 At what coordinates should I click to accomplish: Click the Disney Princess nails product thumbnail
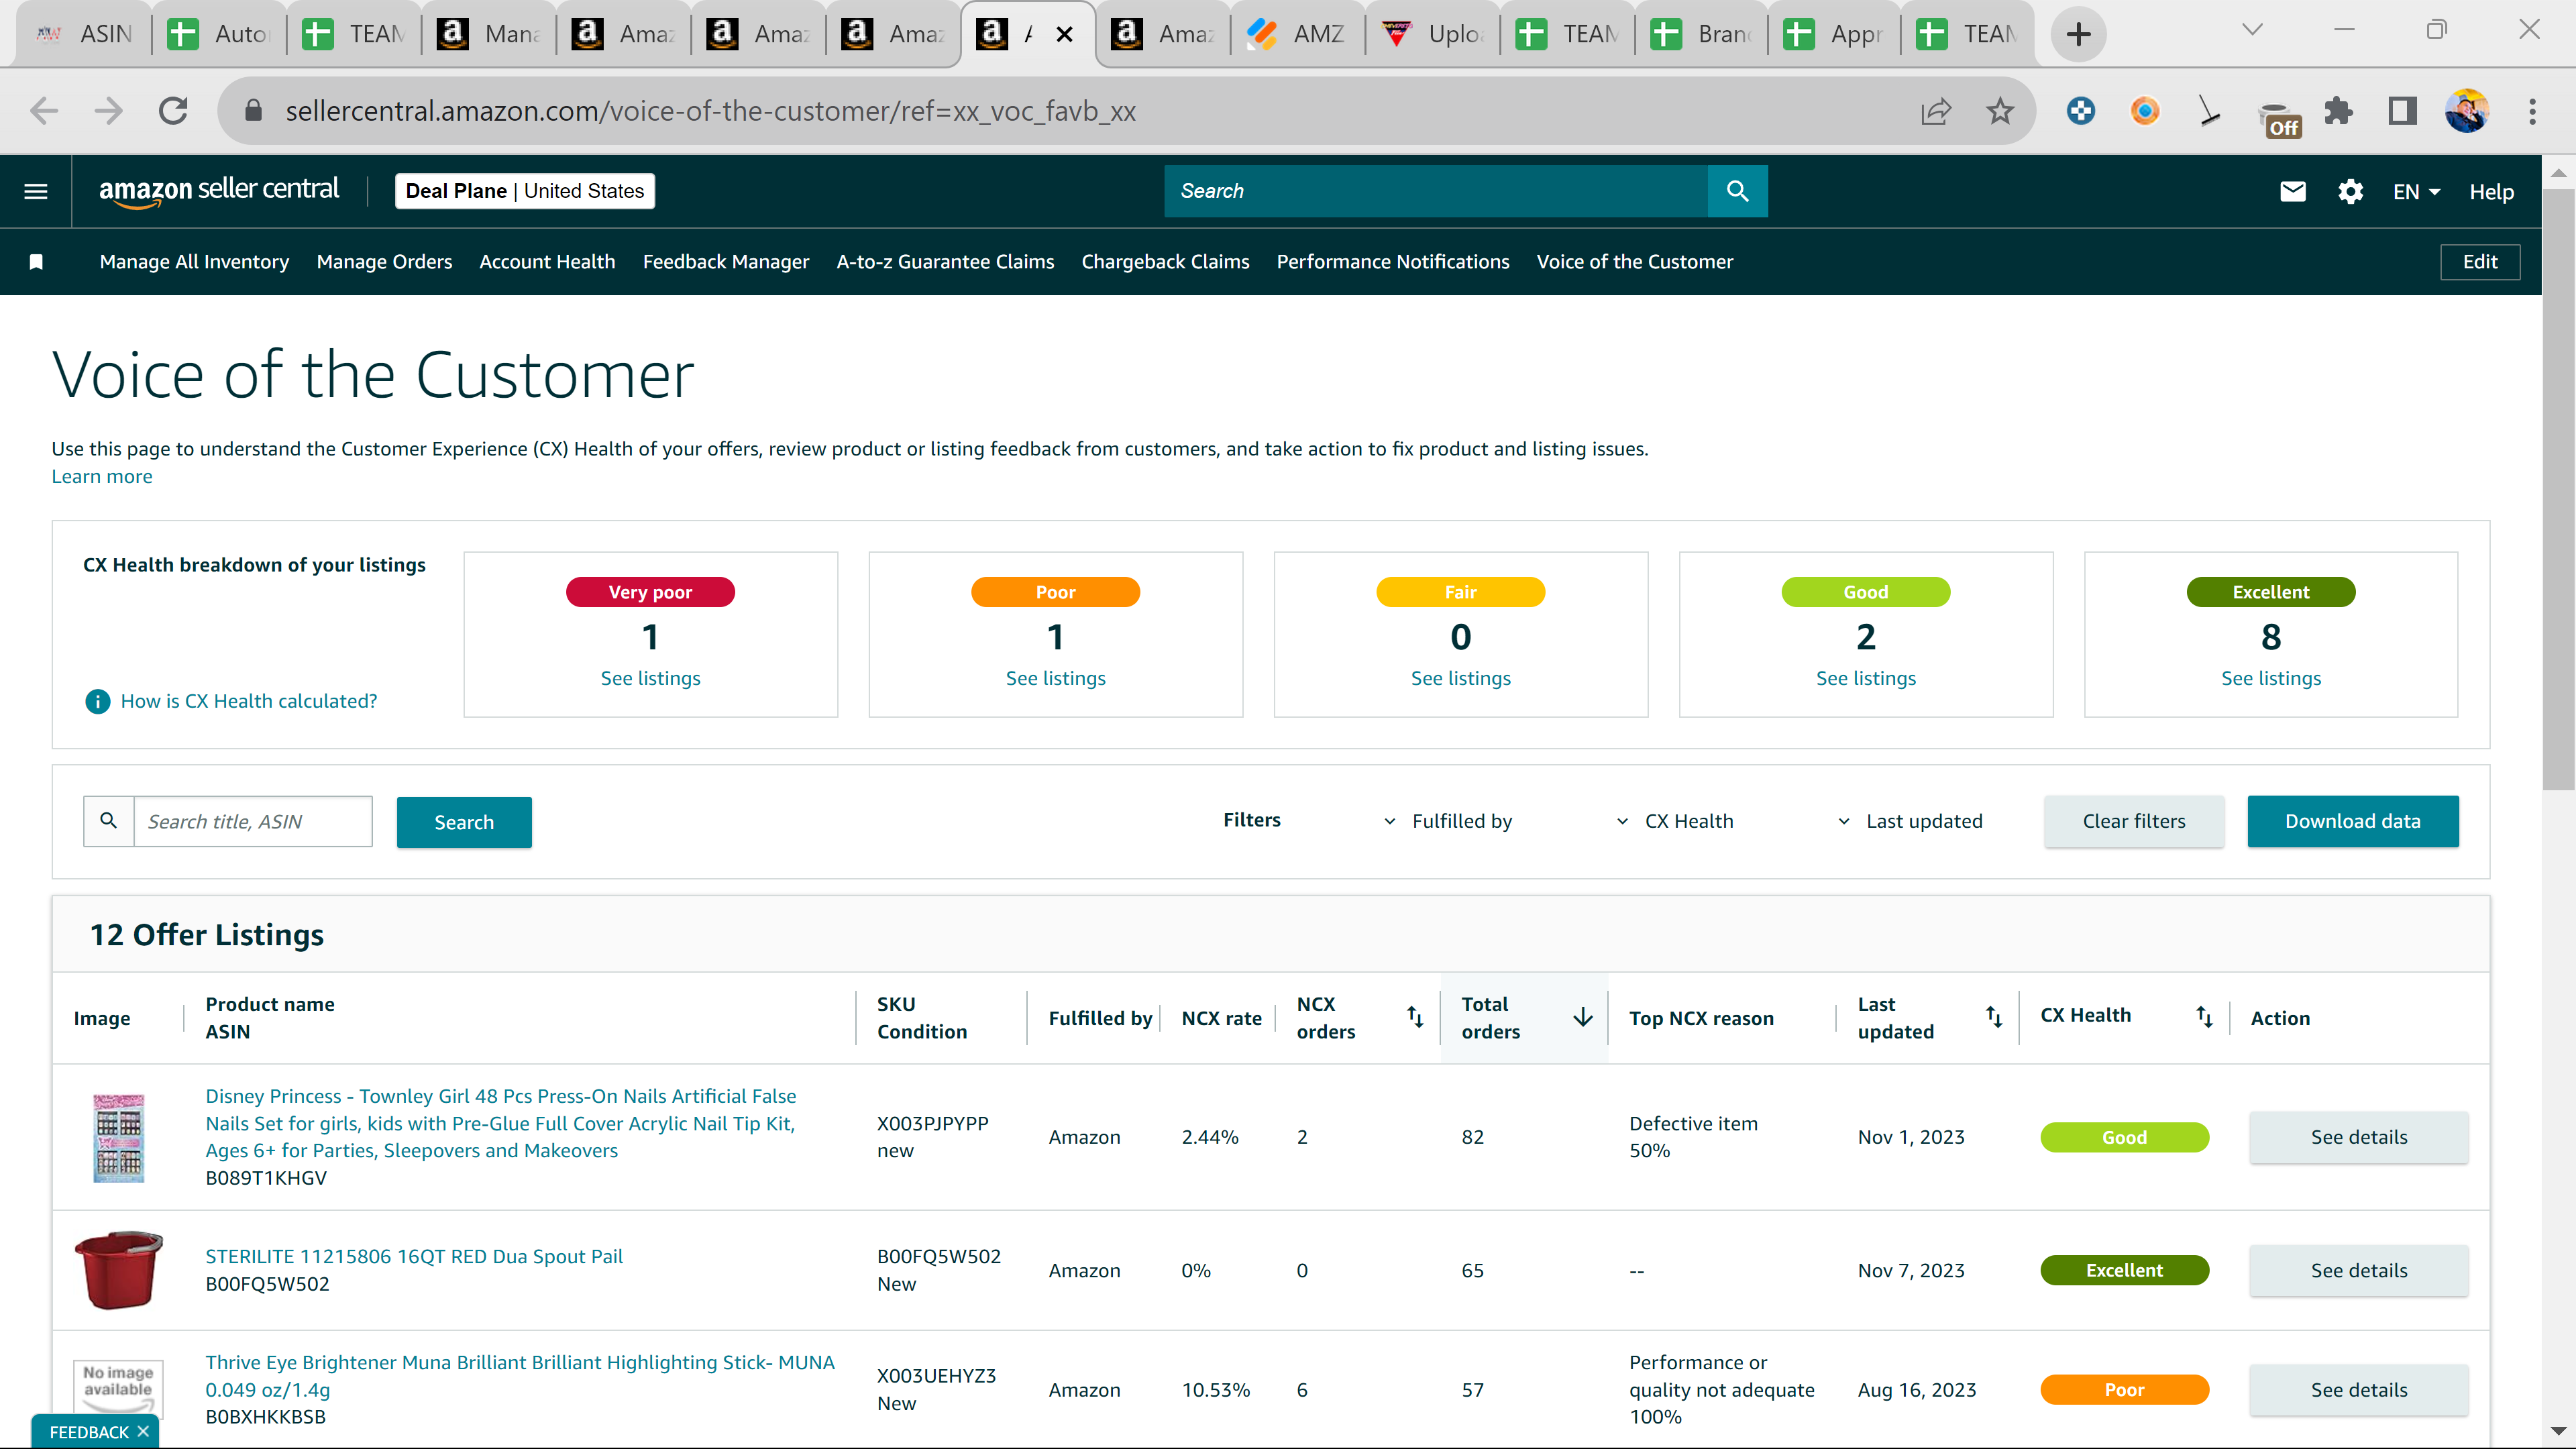118,1137
